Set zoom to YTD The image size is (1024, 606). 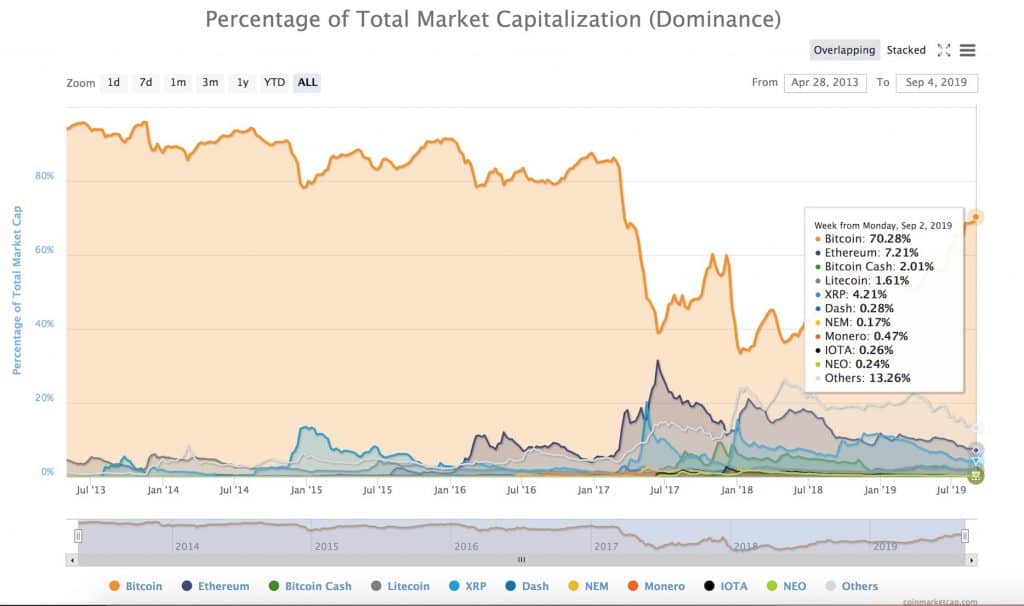point(274,82)
